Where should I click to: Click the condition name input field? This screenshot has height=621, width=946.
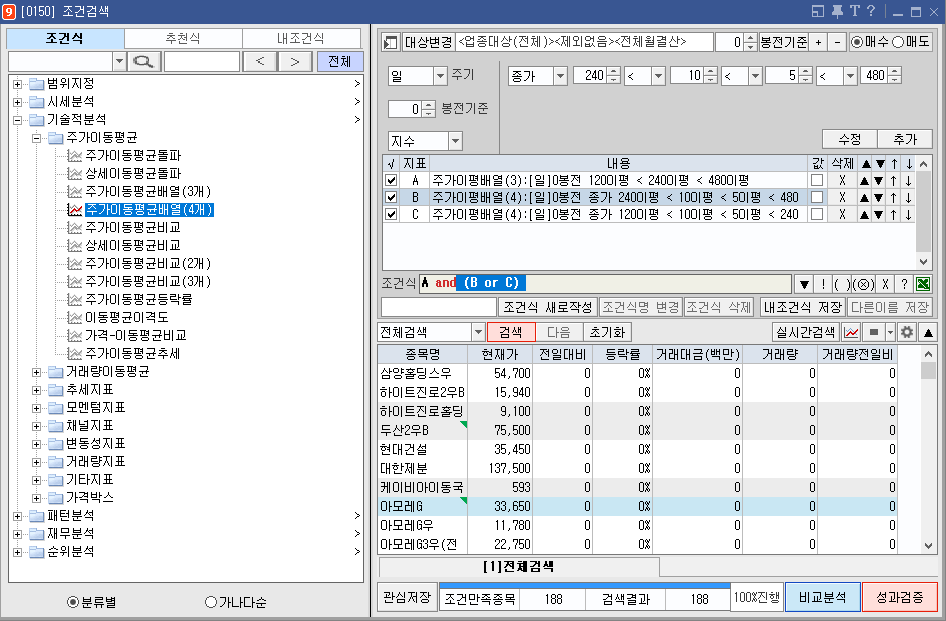tap(439, 307)
